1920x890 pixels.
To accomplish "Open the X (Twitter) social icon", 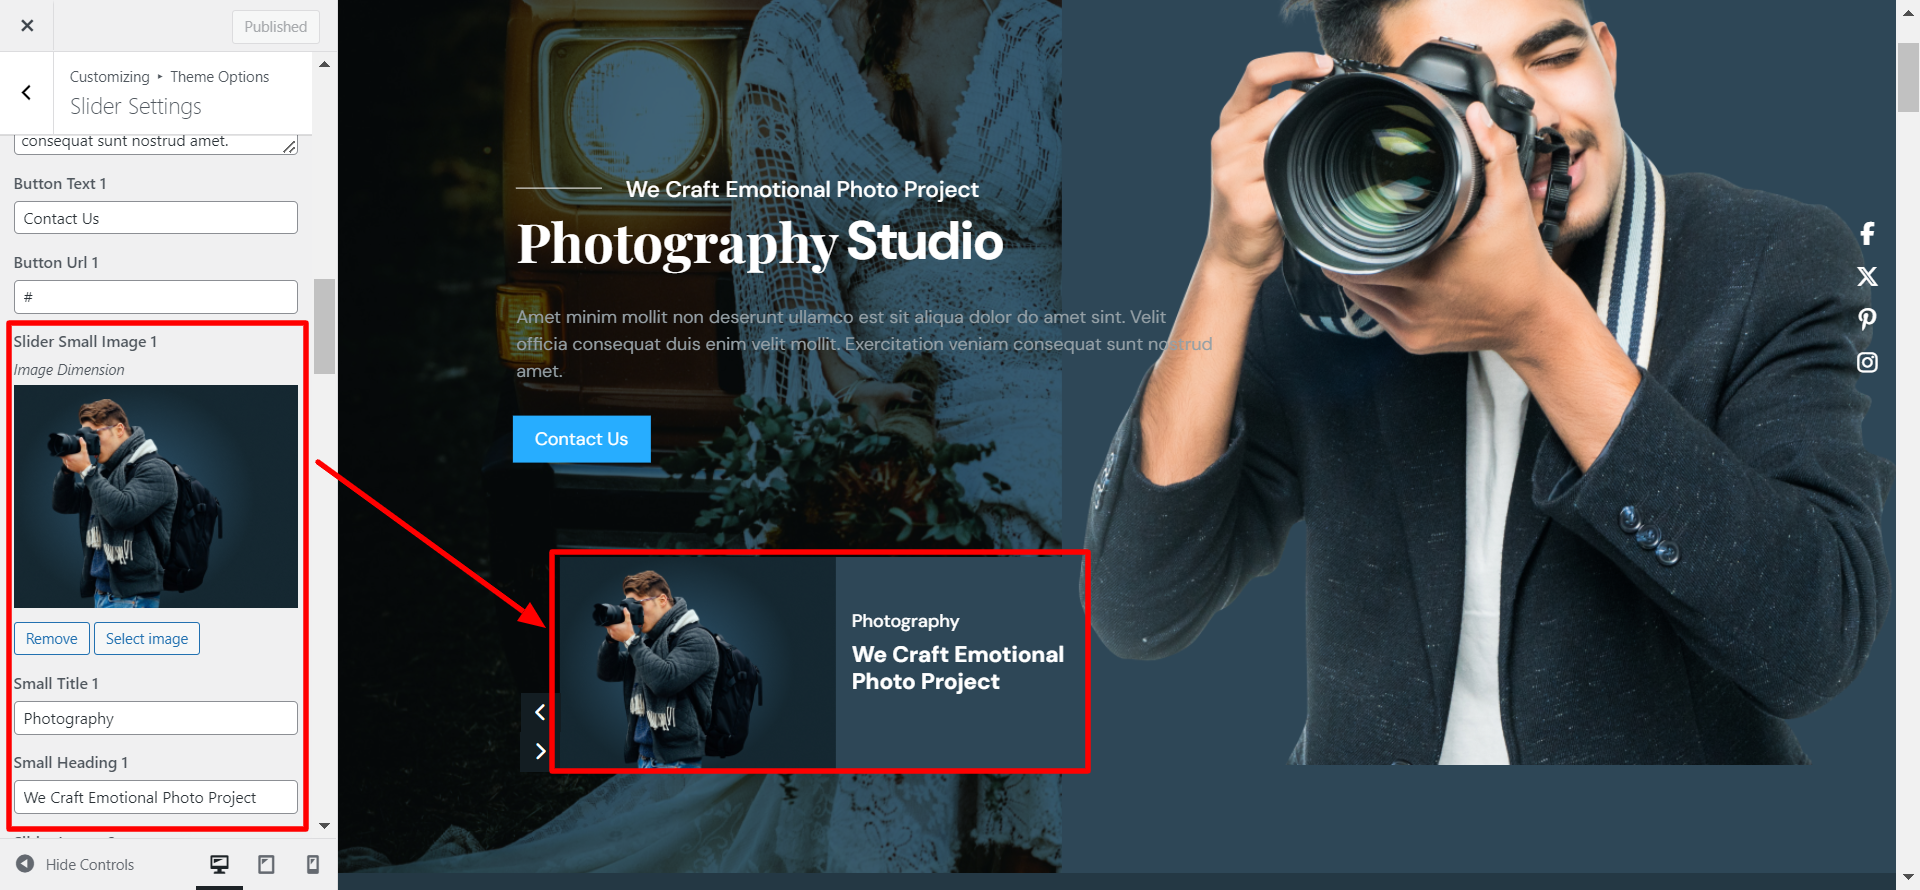I will (1866, 277).
